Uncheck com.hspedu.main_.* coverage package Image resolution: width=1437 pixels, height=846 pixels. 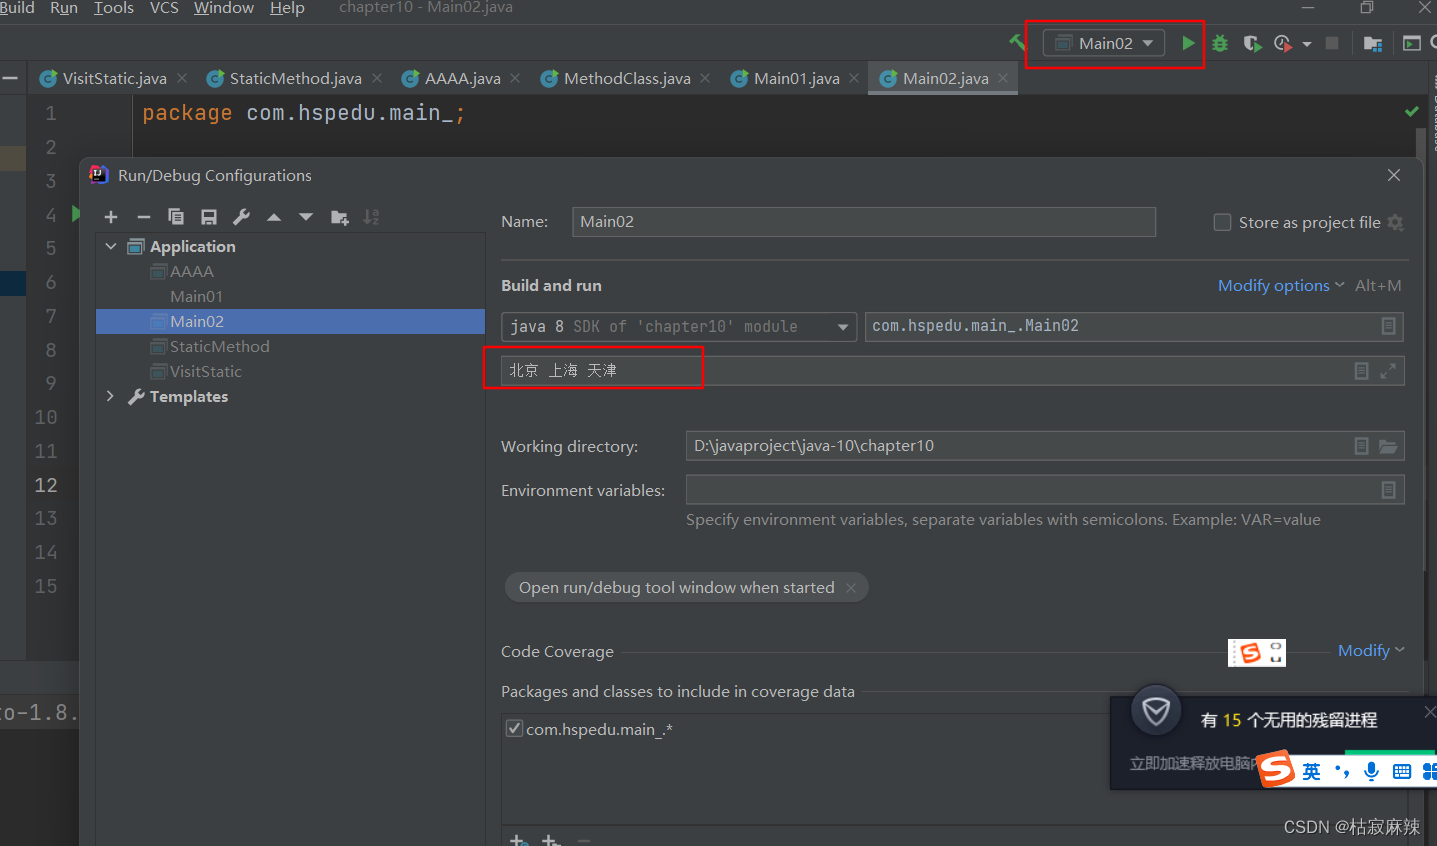(x=514, y=729)
